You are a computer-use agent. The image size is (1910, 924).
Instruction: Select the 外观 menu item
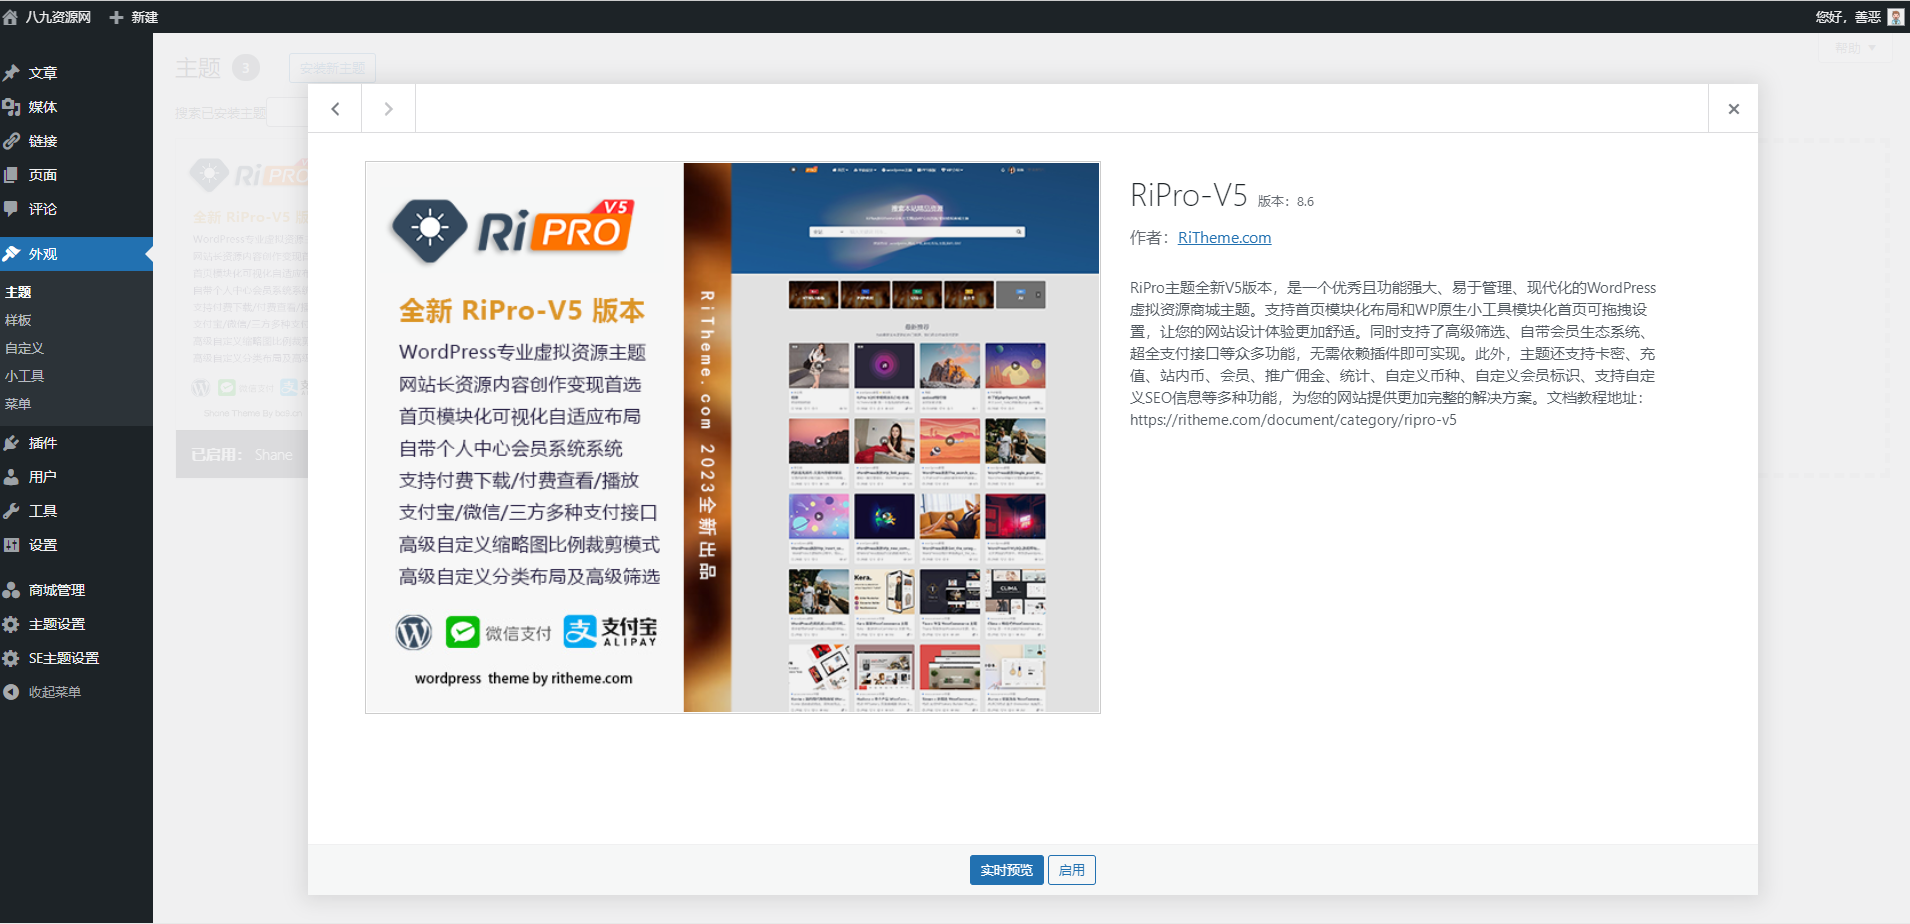[76, 254]
